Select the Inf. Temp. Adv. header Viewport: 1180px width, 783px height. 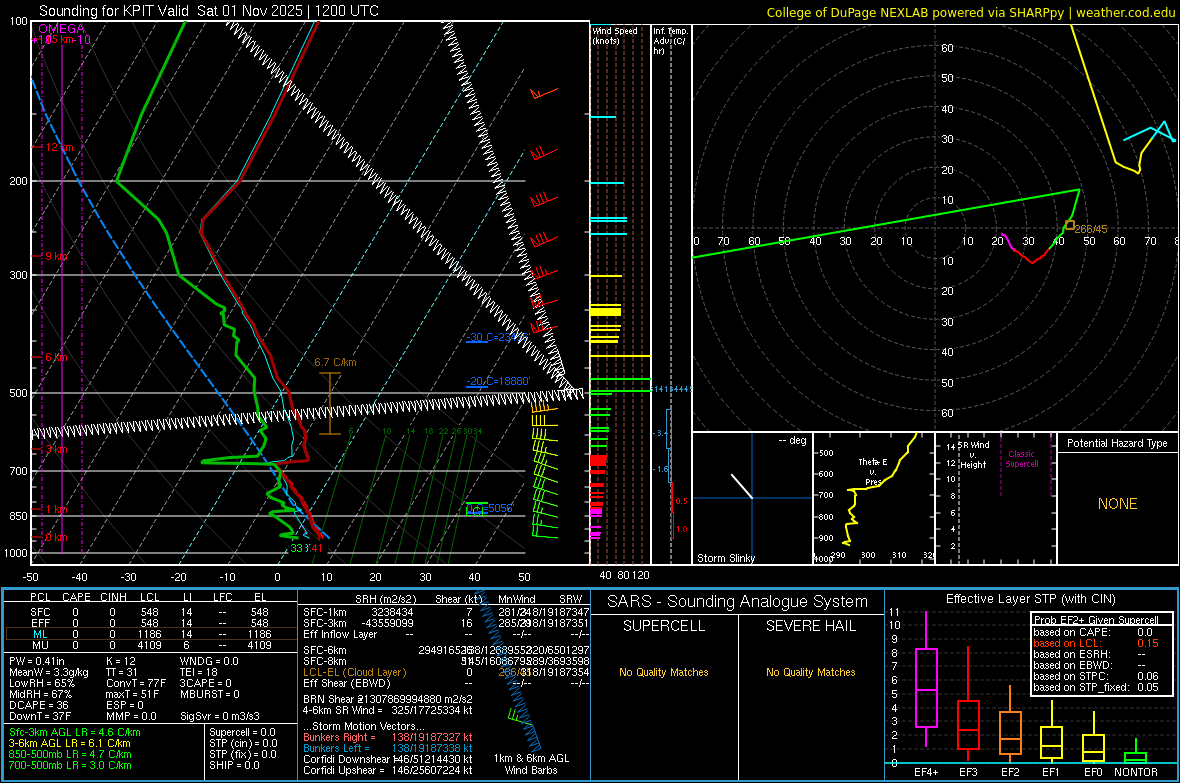[669, 41]
